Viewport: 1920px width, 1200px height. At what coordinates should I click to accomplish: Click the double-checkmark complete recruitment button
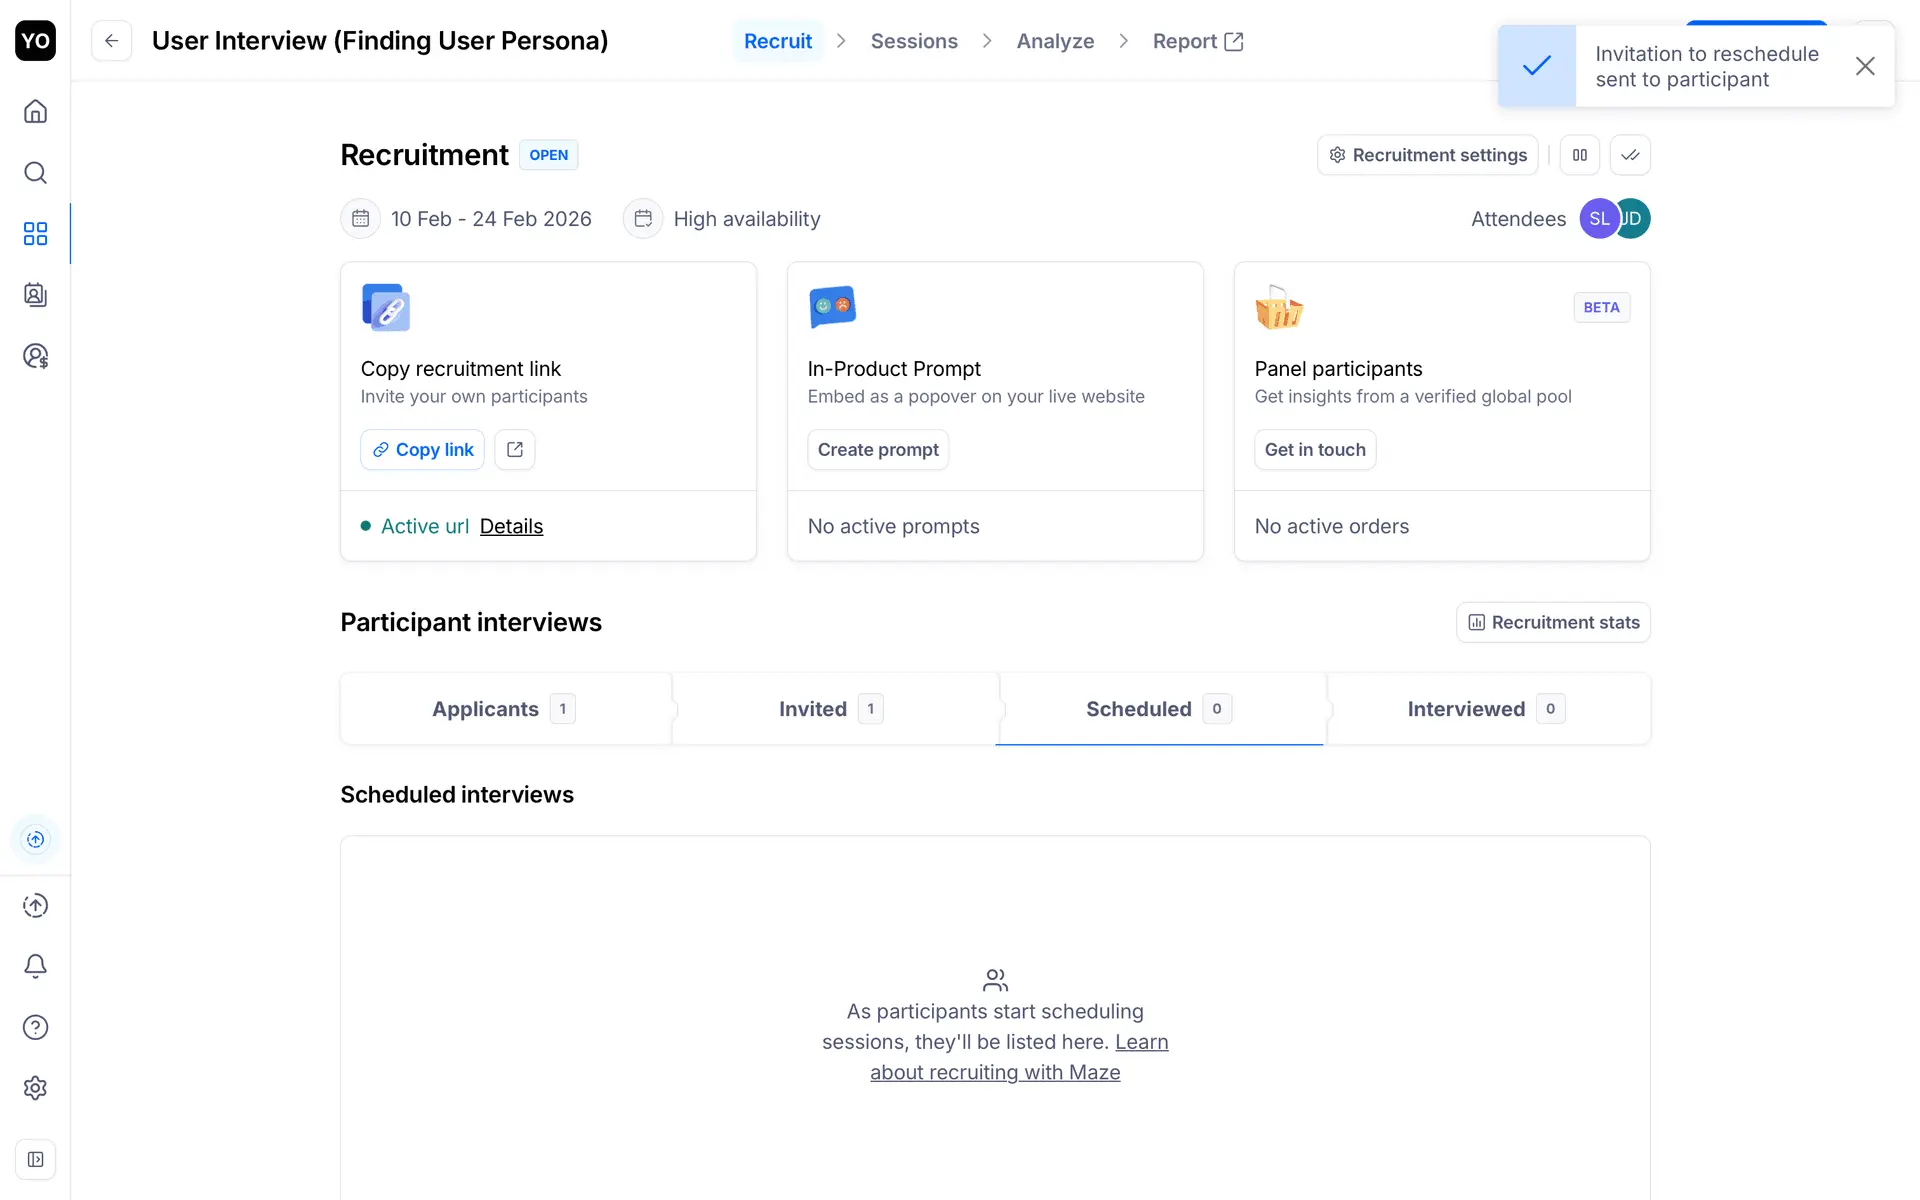1630,155
